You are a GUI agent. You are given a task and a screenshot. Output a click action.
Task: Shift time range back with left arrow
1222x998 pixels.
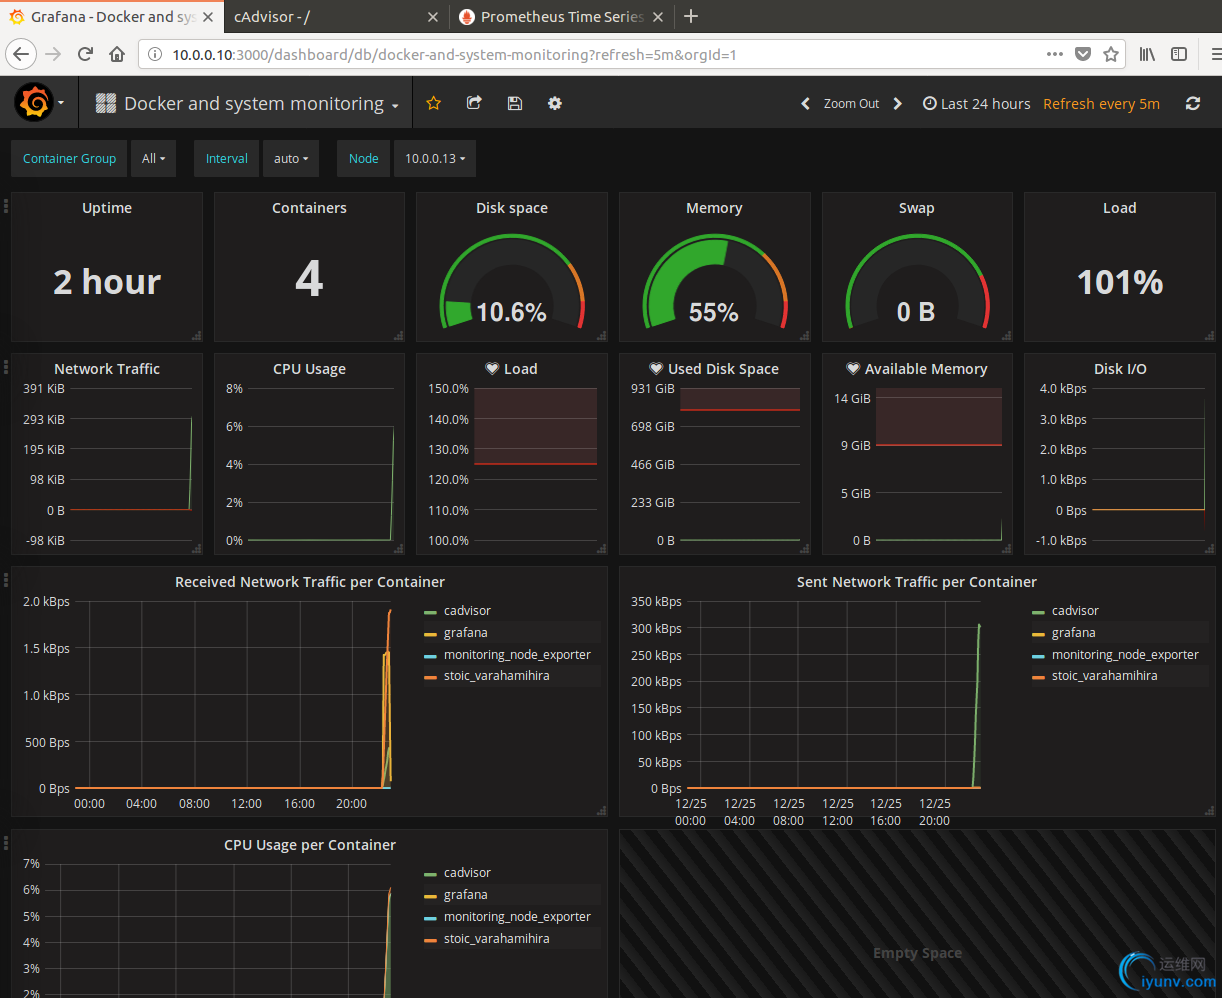pyautogui.click(x=806, y=103)
